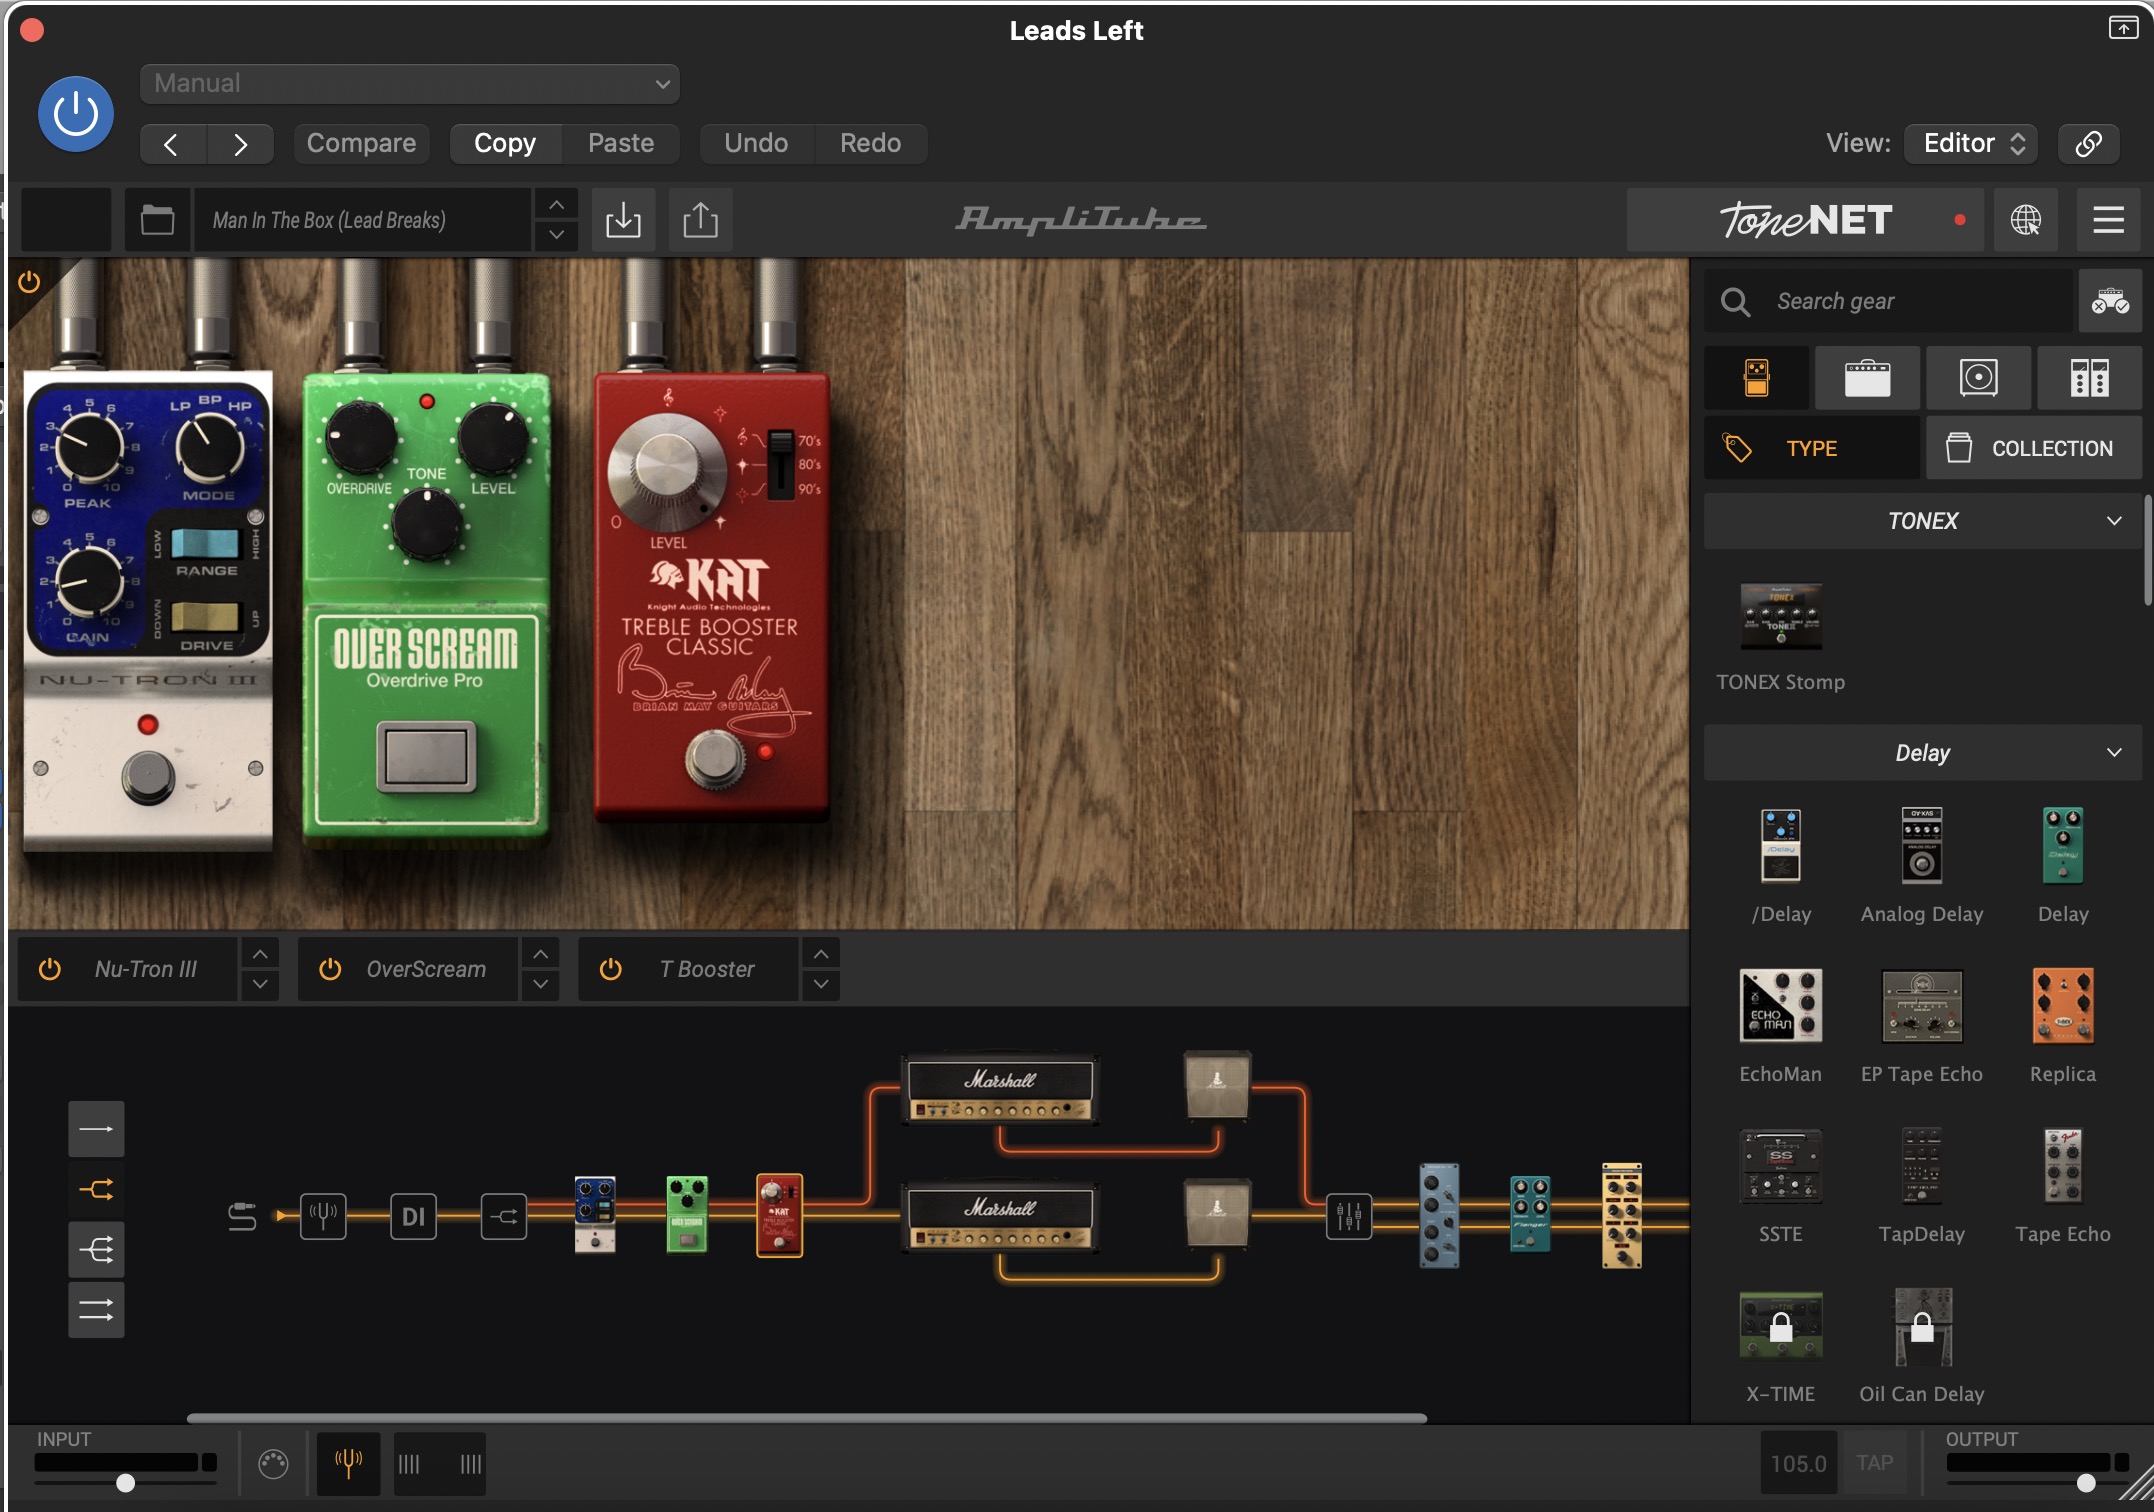Show the rack effects gear category
Image resolution: width=2154 pixels, height=1512 pixels.
pyautogui.click(x=2089, y=378)
